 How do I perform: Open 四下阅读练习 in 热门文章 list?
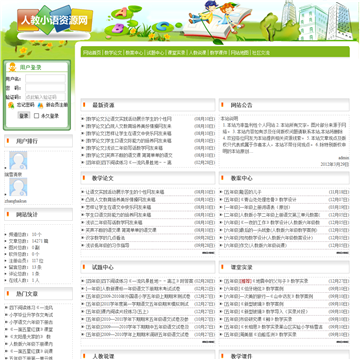tap(31, 307)
